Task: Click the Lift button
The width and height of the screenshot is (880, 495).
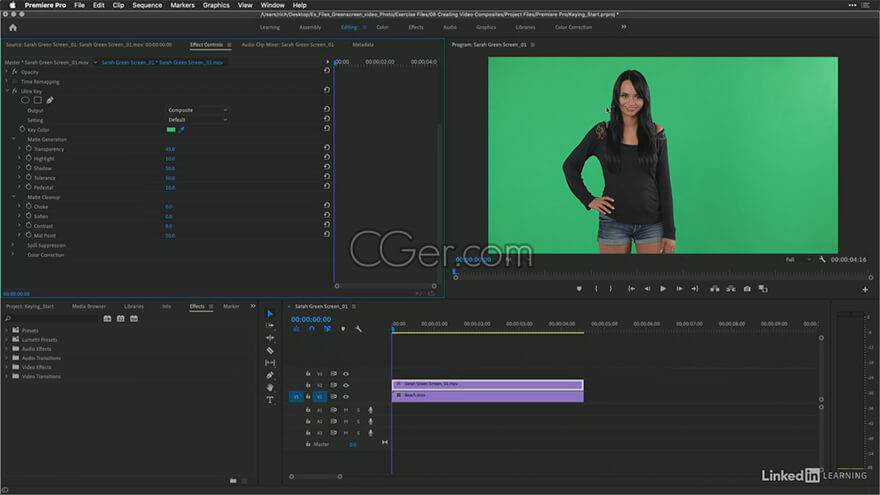Action: pyautogui.click(x=714, y=289)
